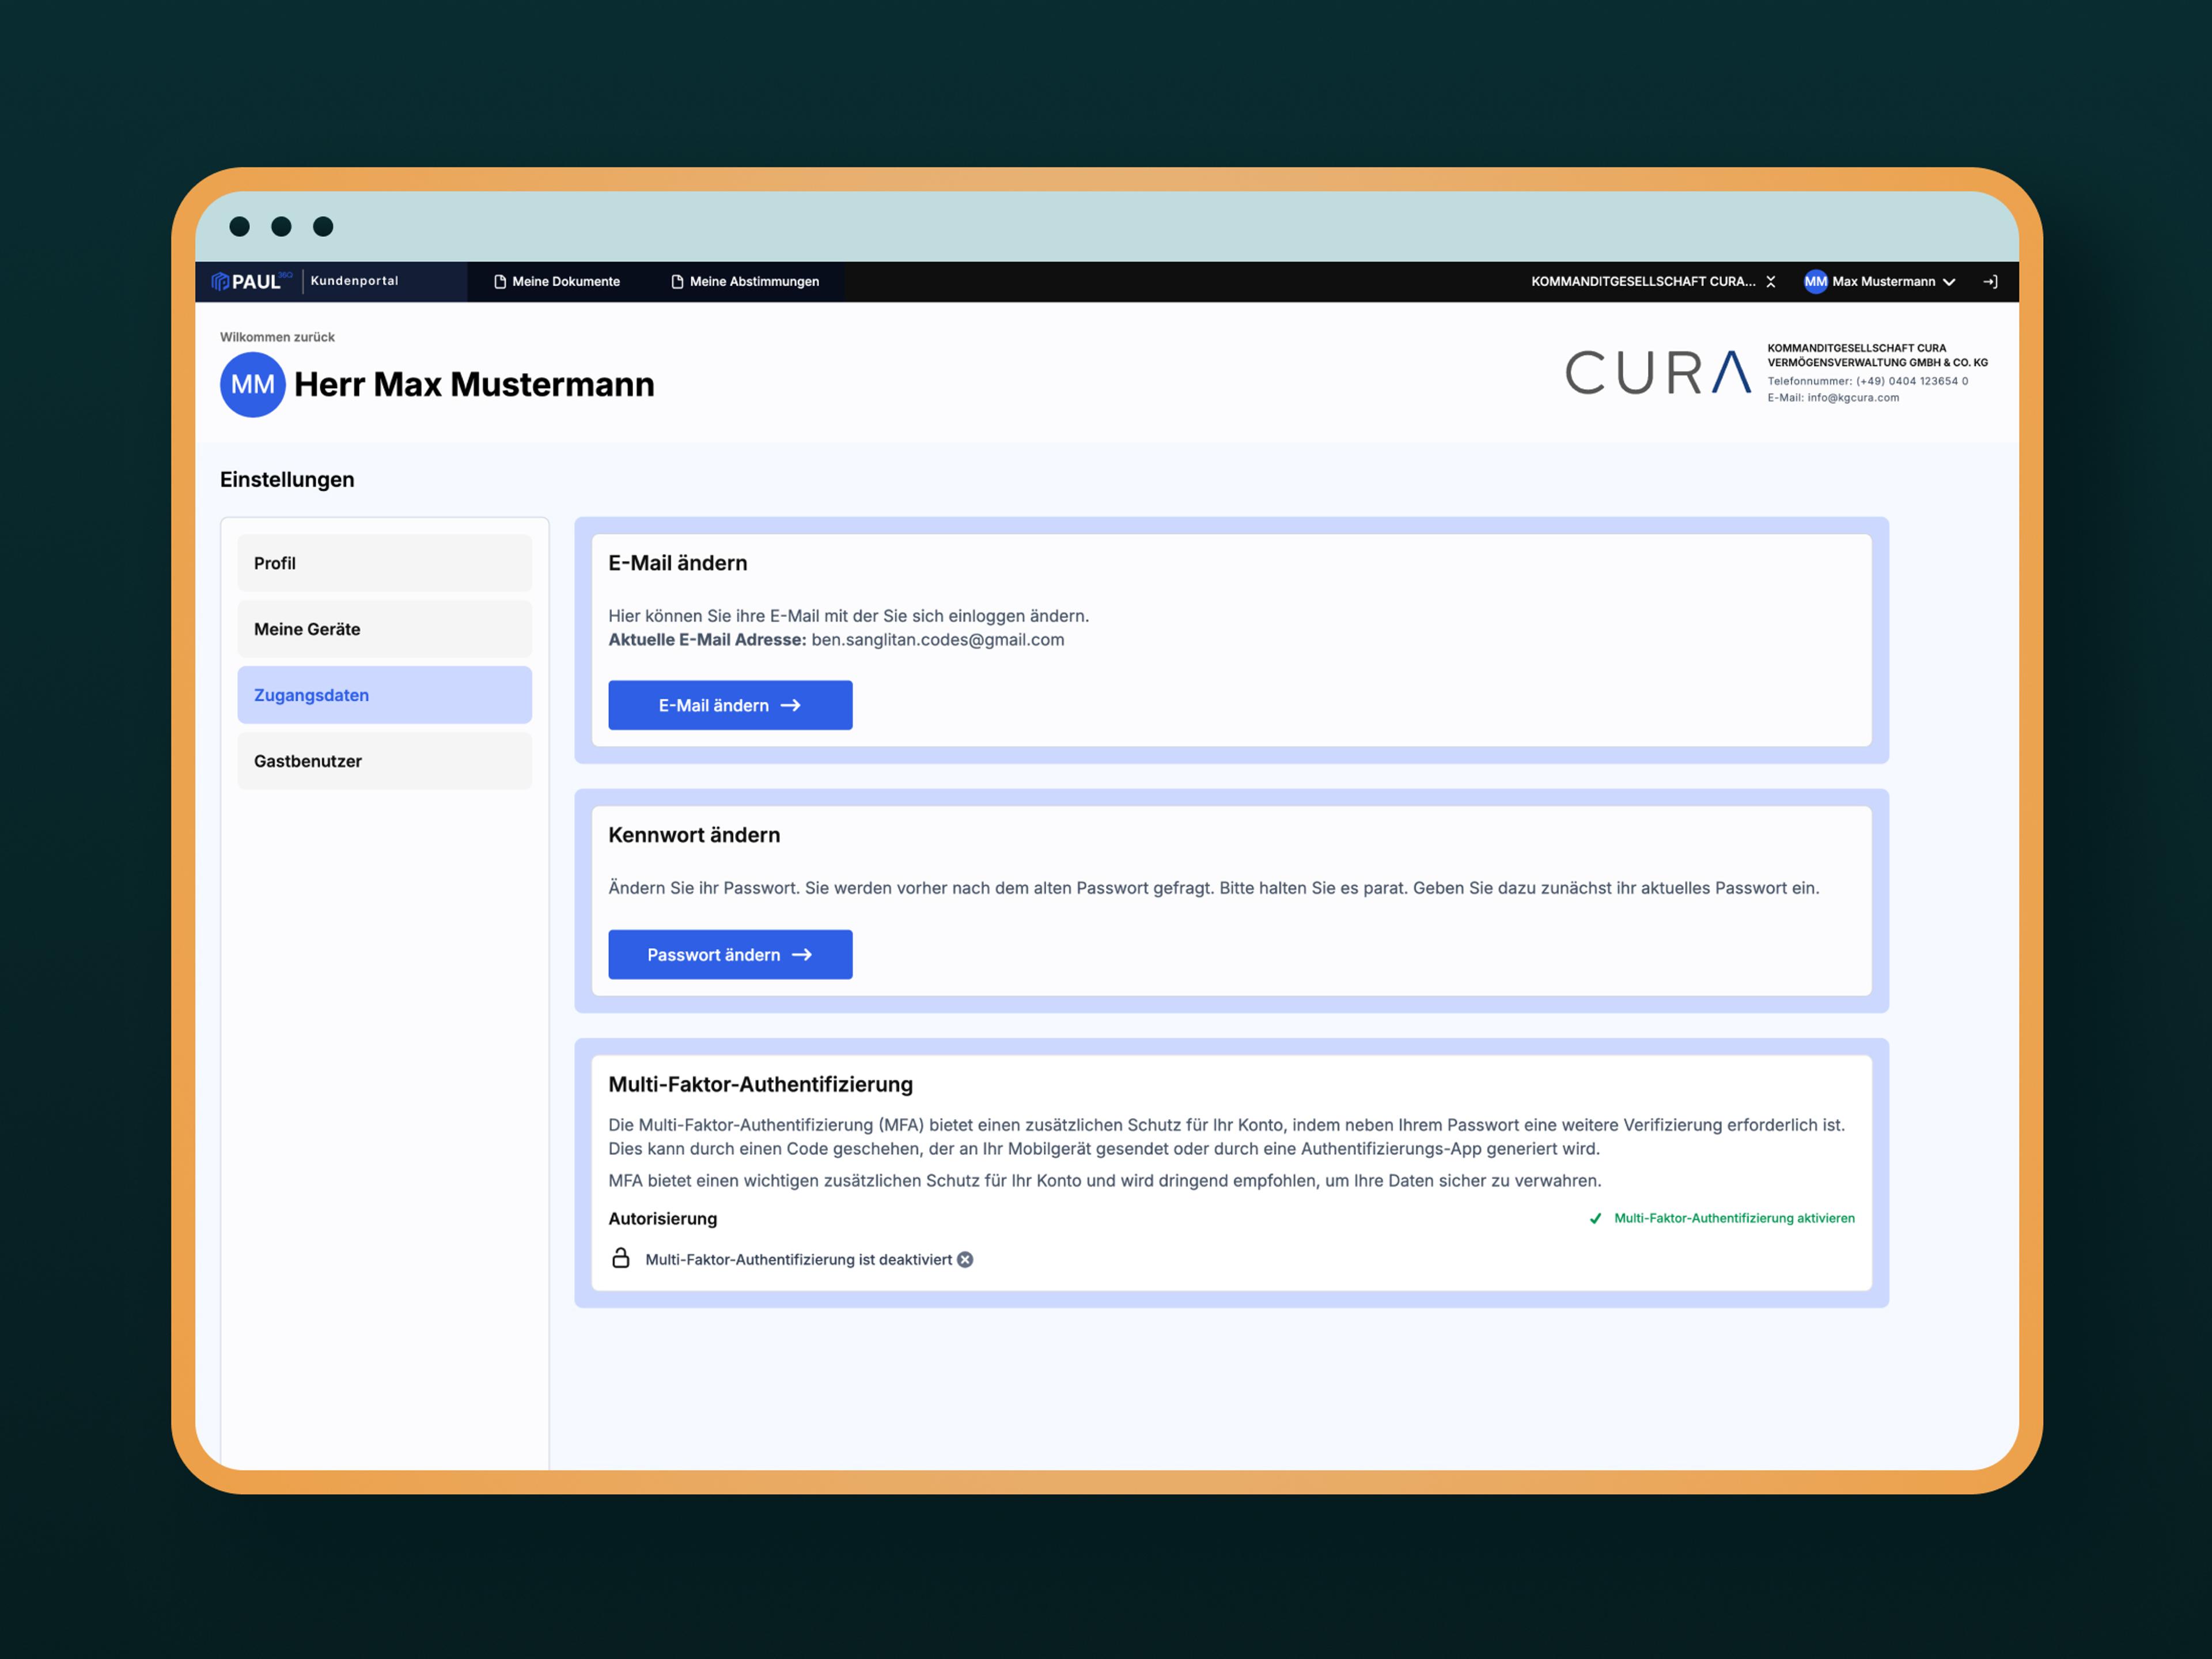Click the large MM profile avatar
This screenshot has width=2212, height=1659.
tap(252, 385)
